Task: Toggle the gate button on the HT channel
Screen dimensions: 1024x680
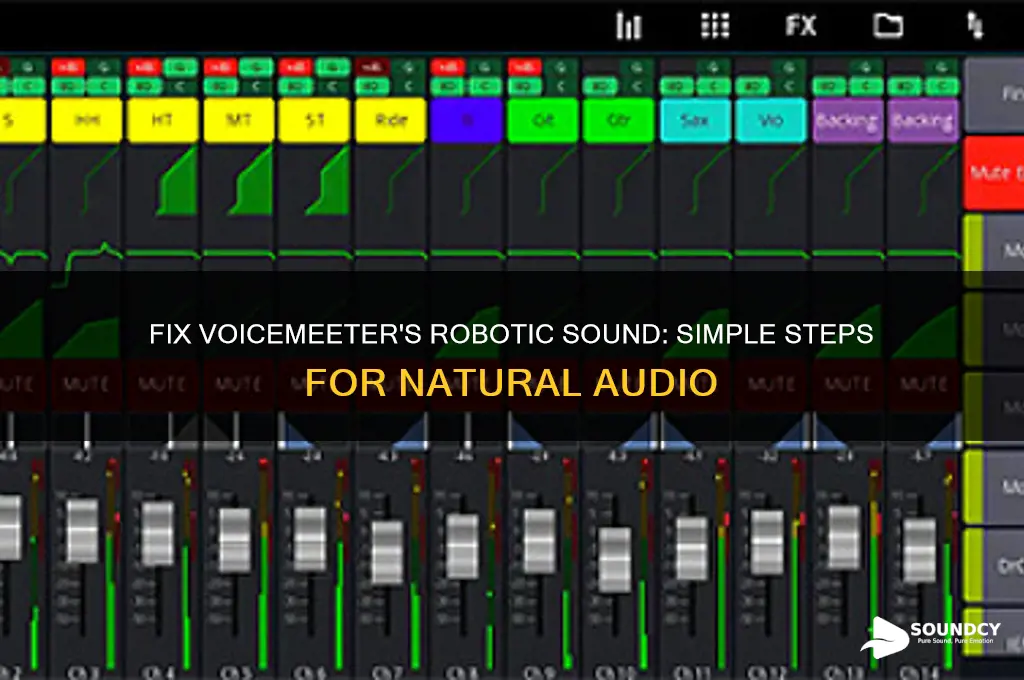Action: [180, 67]
